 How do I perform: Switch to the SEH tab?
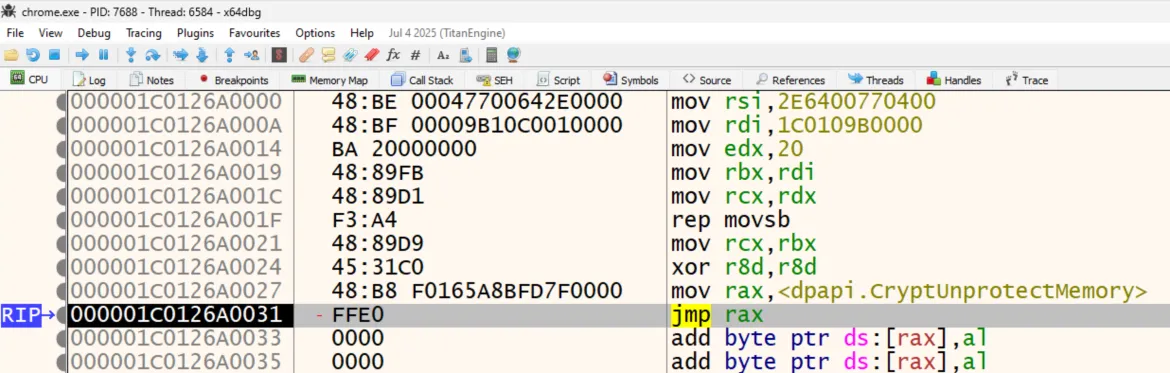coord(495,80)
